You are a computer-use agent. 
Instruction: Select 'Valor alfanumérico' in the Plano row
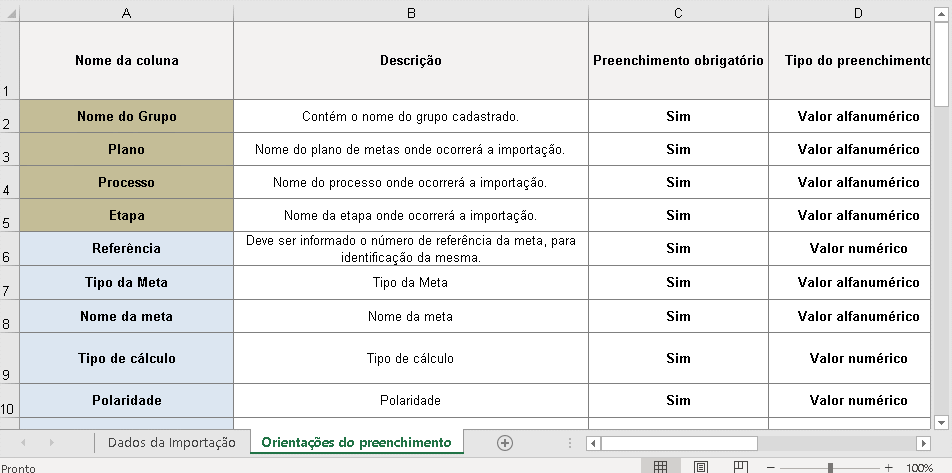849,149
